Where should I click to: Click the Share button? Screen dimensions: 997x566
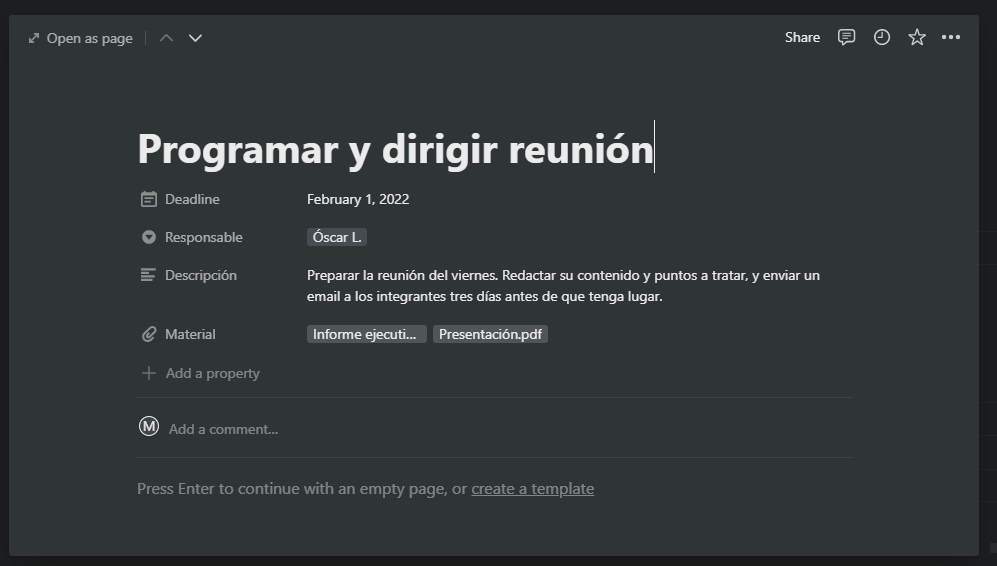[802, 38]
